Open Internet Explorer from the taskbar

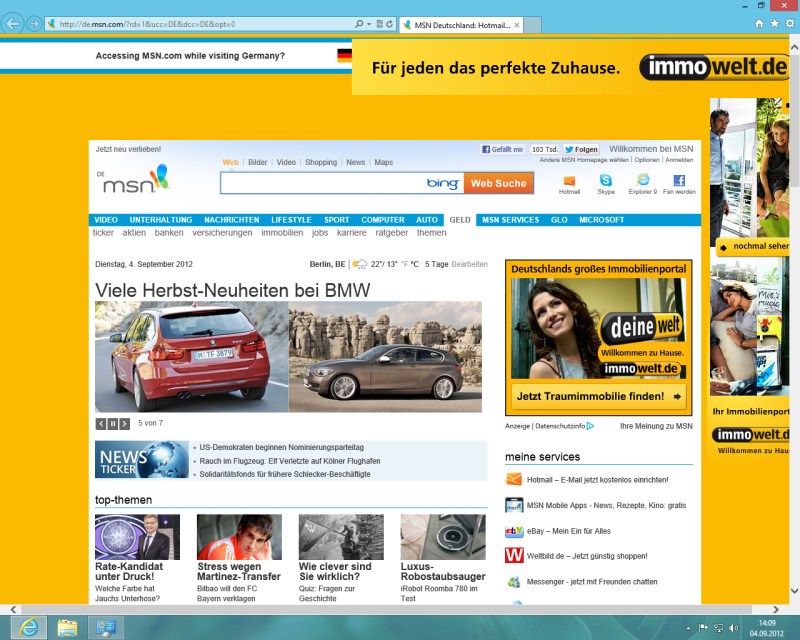(29, 627)
